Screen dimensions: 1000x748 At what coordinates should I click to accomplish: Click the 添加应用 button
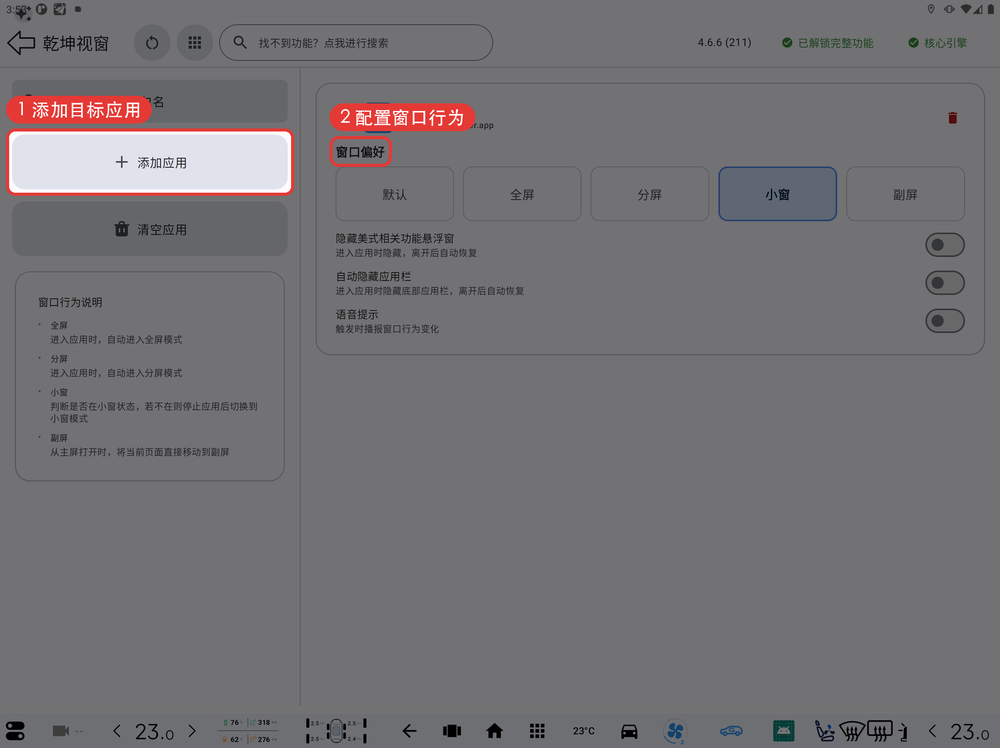tap(150, 163)
